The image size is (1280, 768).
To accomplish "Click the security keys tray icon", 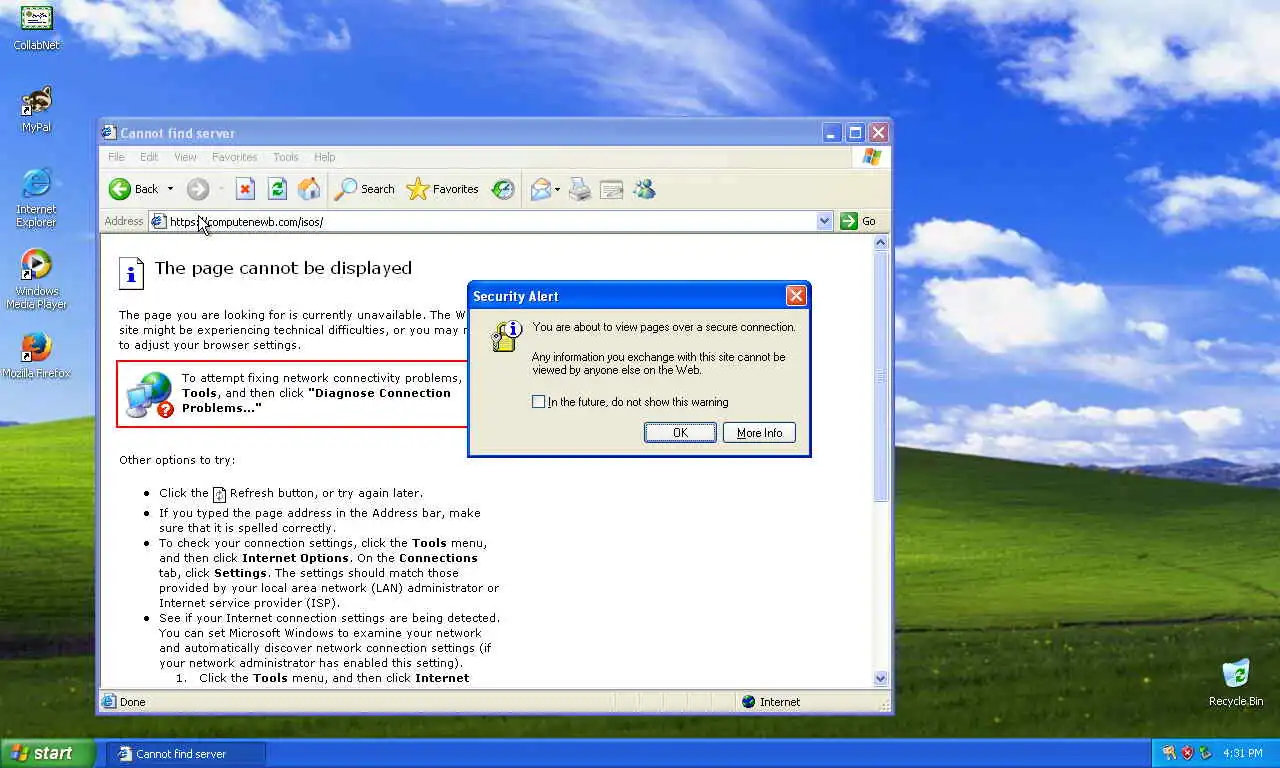I will [1168, 753].
